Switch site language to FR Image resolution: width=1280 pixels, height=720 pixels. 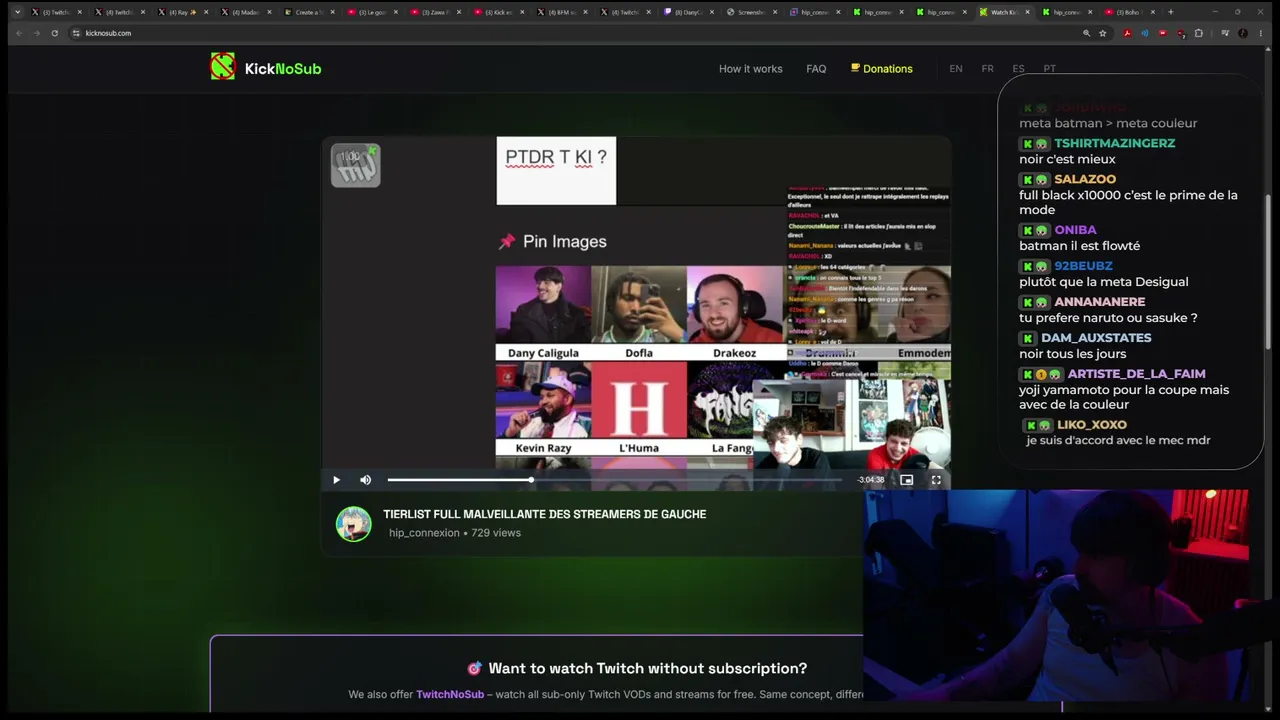click(x=988, y=69)
